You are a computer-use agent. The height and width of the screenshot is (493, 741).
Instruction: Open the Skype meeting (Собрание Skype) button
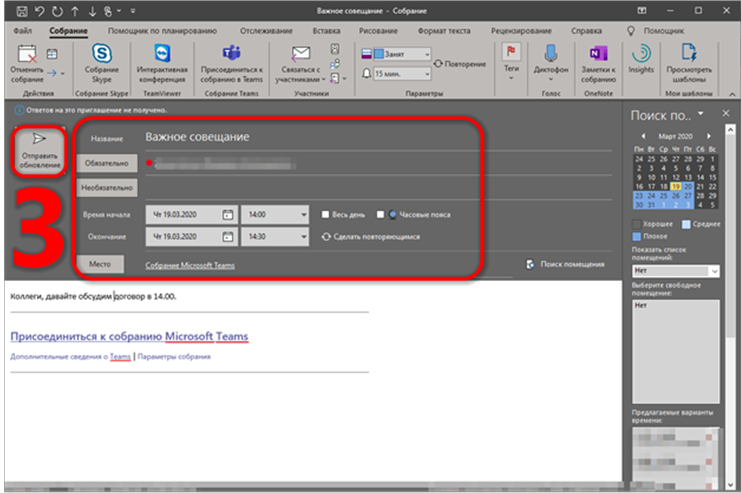point(102,64)
